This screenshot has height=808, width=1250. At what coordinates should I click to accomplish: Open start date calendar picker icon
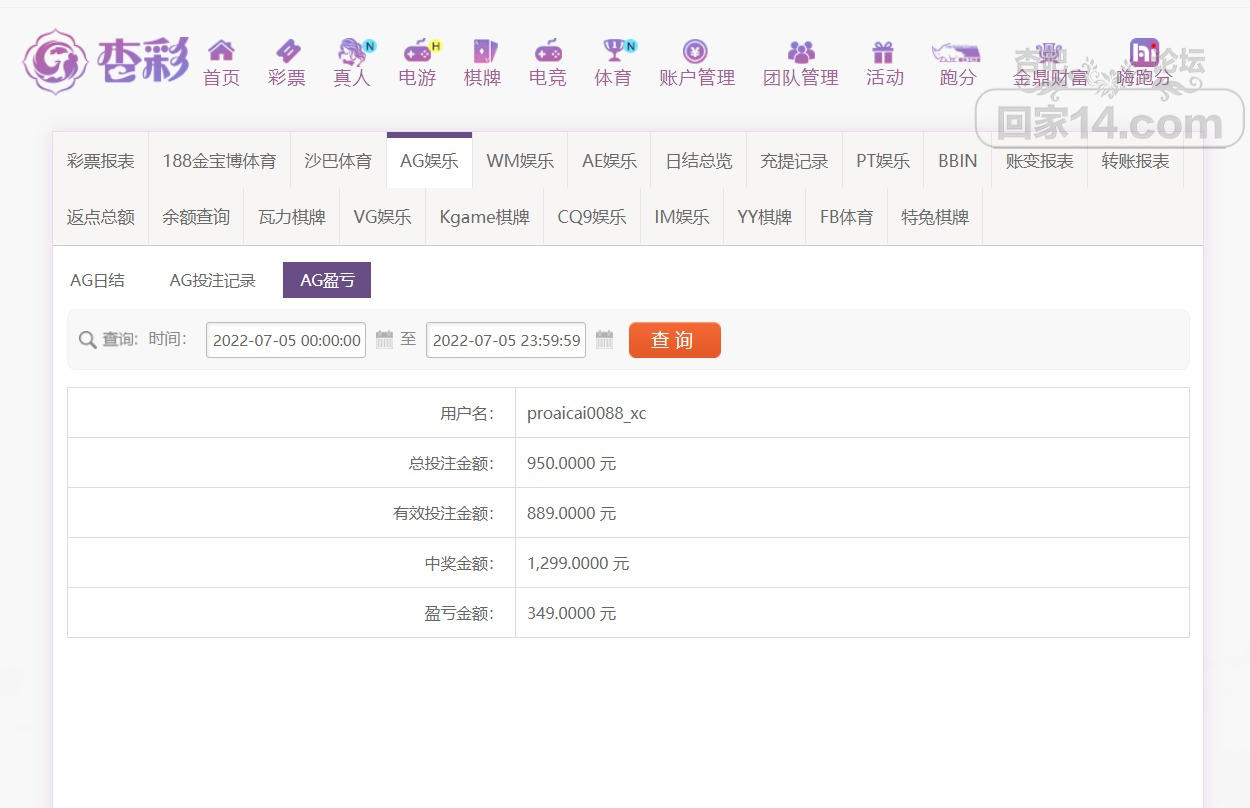pos(384,340)
